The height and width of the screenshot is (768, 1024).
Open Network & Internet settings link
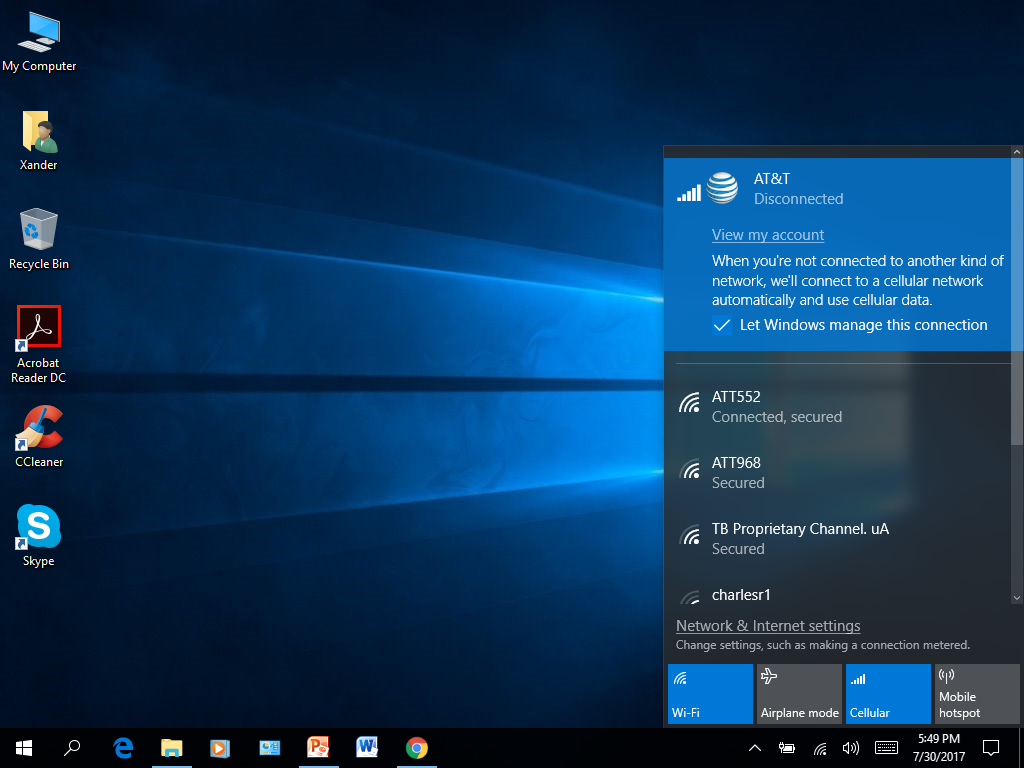click(x=768, y=626)
